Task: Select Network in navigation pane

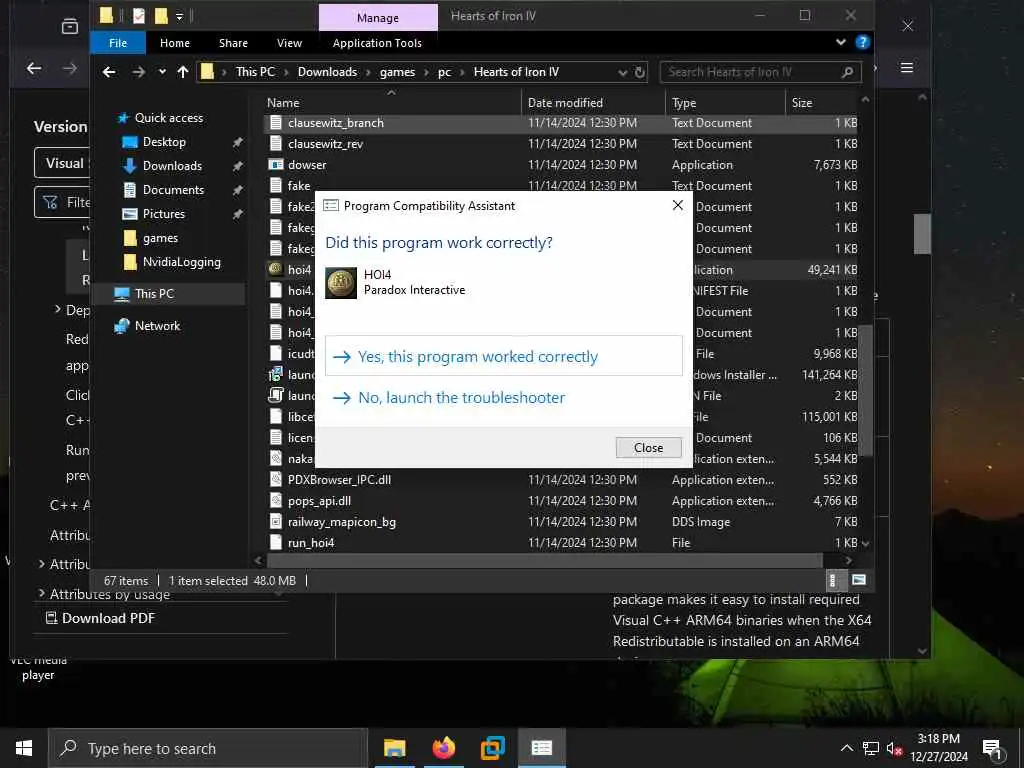Action: point(157,326)
